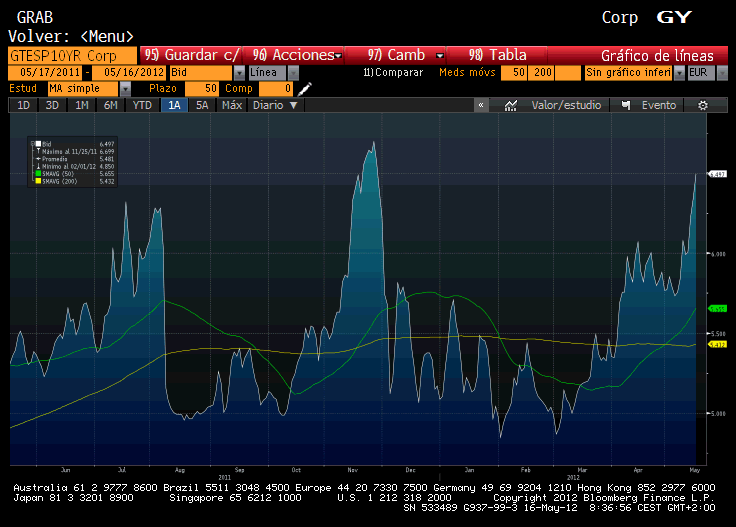Click 'Mínimo al 02/01/12' legend row
Screen dimensions: 736x527
(x=69, y=167)
